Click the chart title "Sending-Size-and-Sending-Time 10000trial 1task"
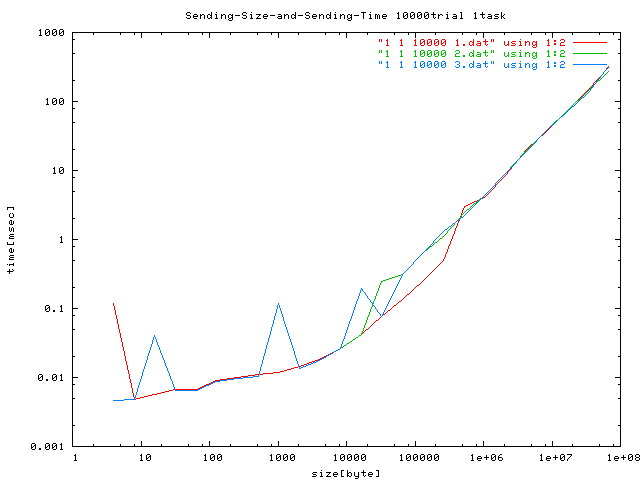 (x=320, y=16)
